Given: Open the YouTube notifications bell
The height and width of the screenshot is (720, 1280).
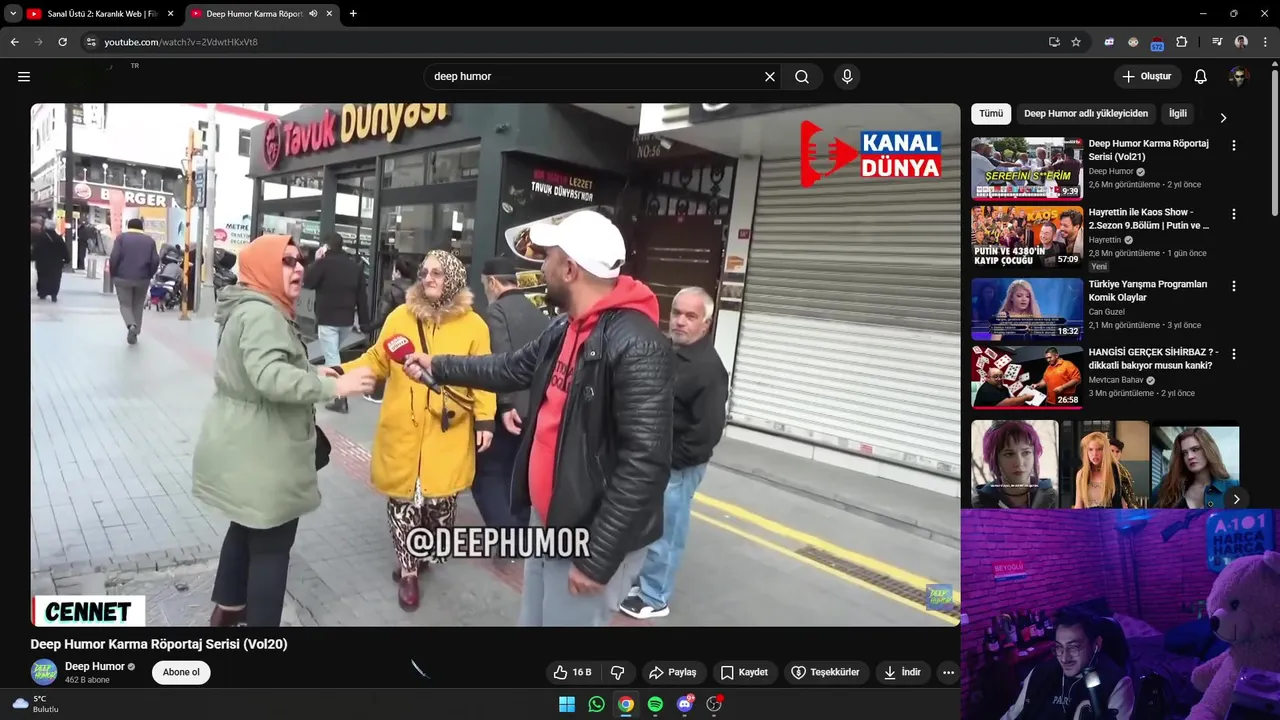Looking at the screenshot, I should (x=1201, y=77).
